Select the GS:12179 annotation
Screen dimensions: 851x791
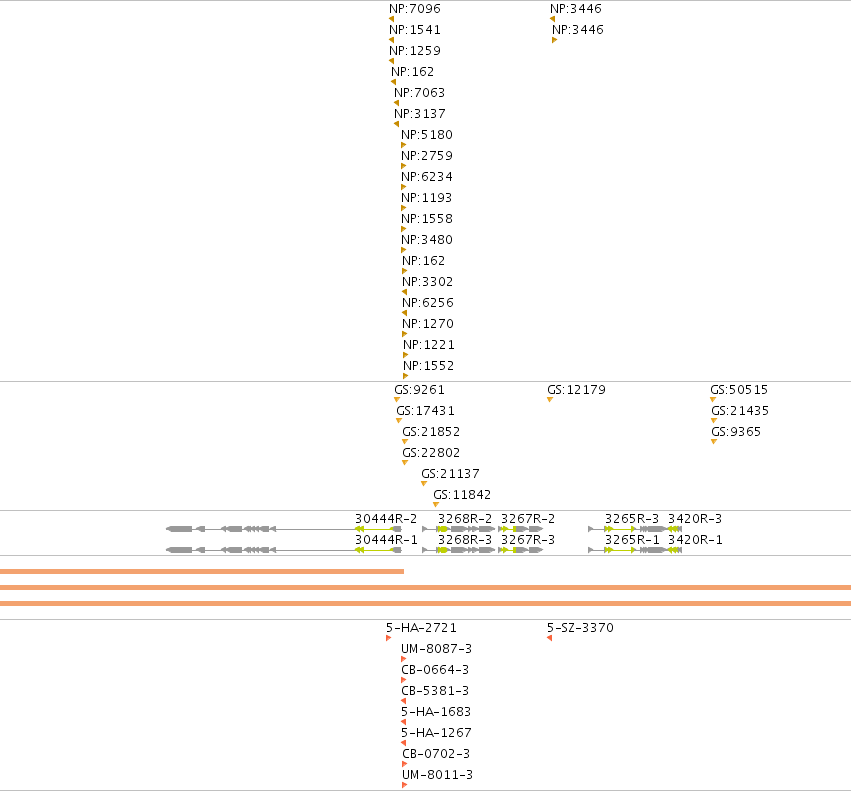(x=576, y=390)
